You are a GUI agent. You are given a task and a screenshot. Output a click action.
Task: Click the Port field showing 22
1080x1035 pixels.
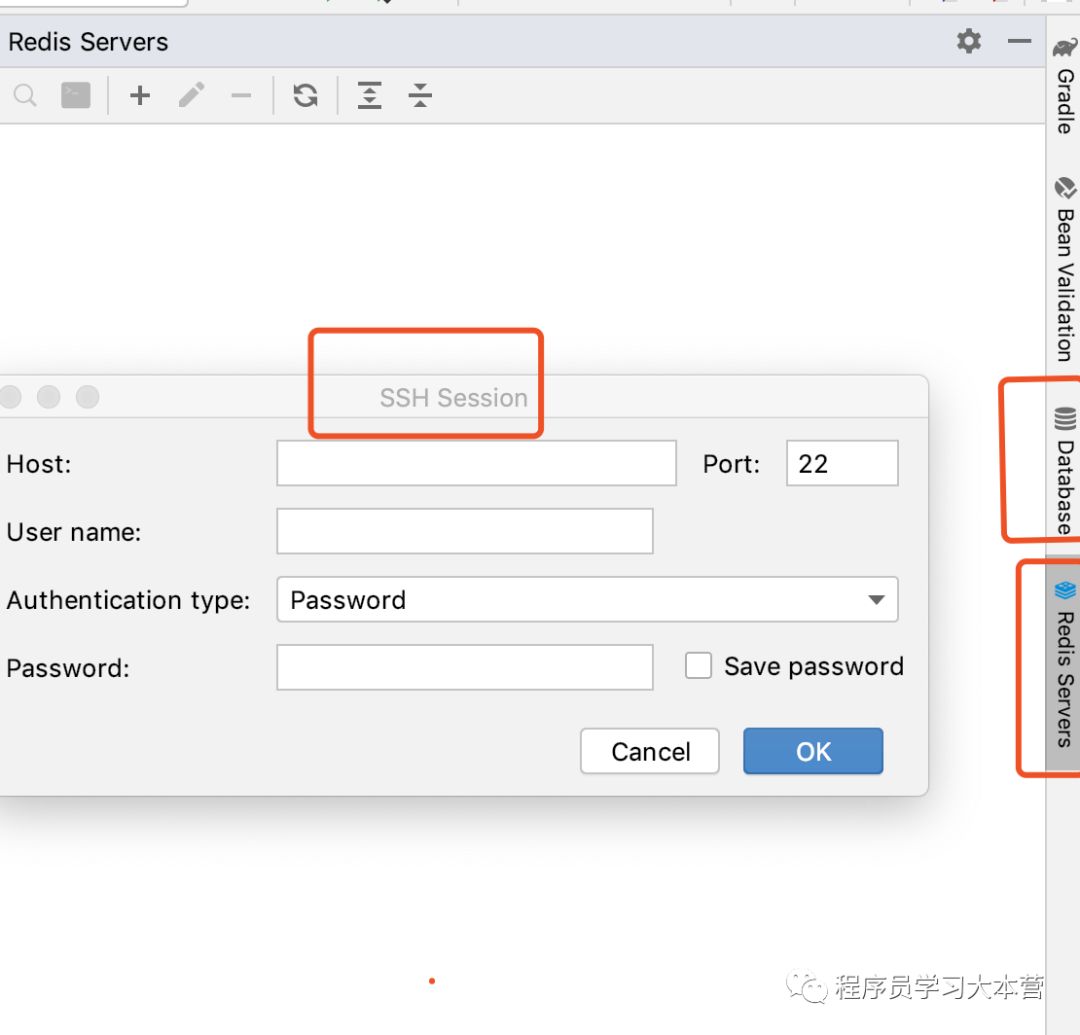[842, 463]
